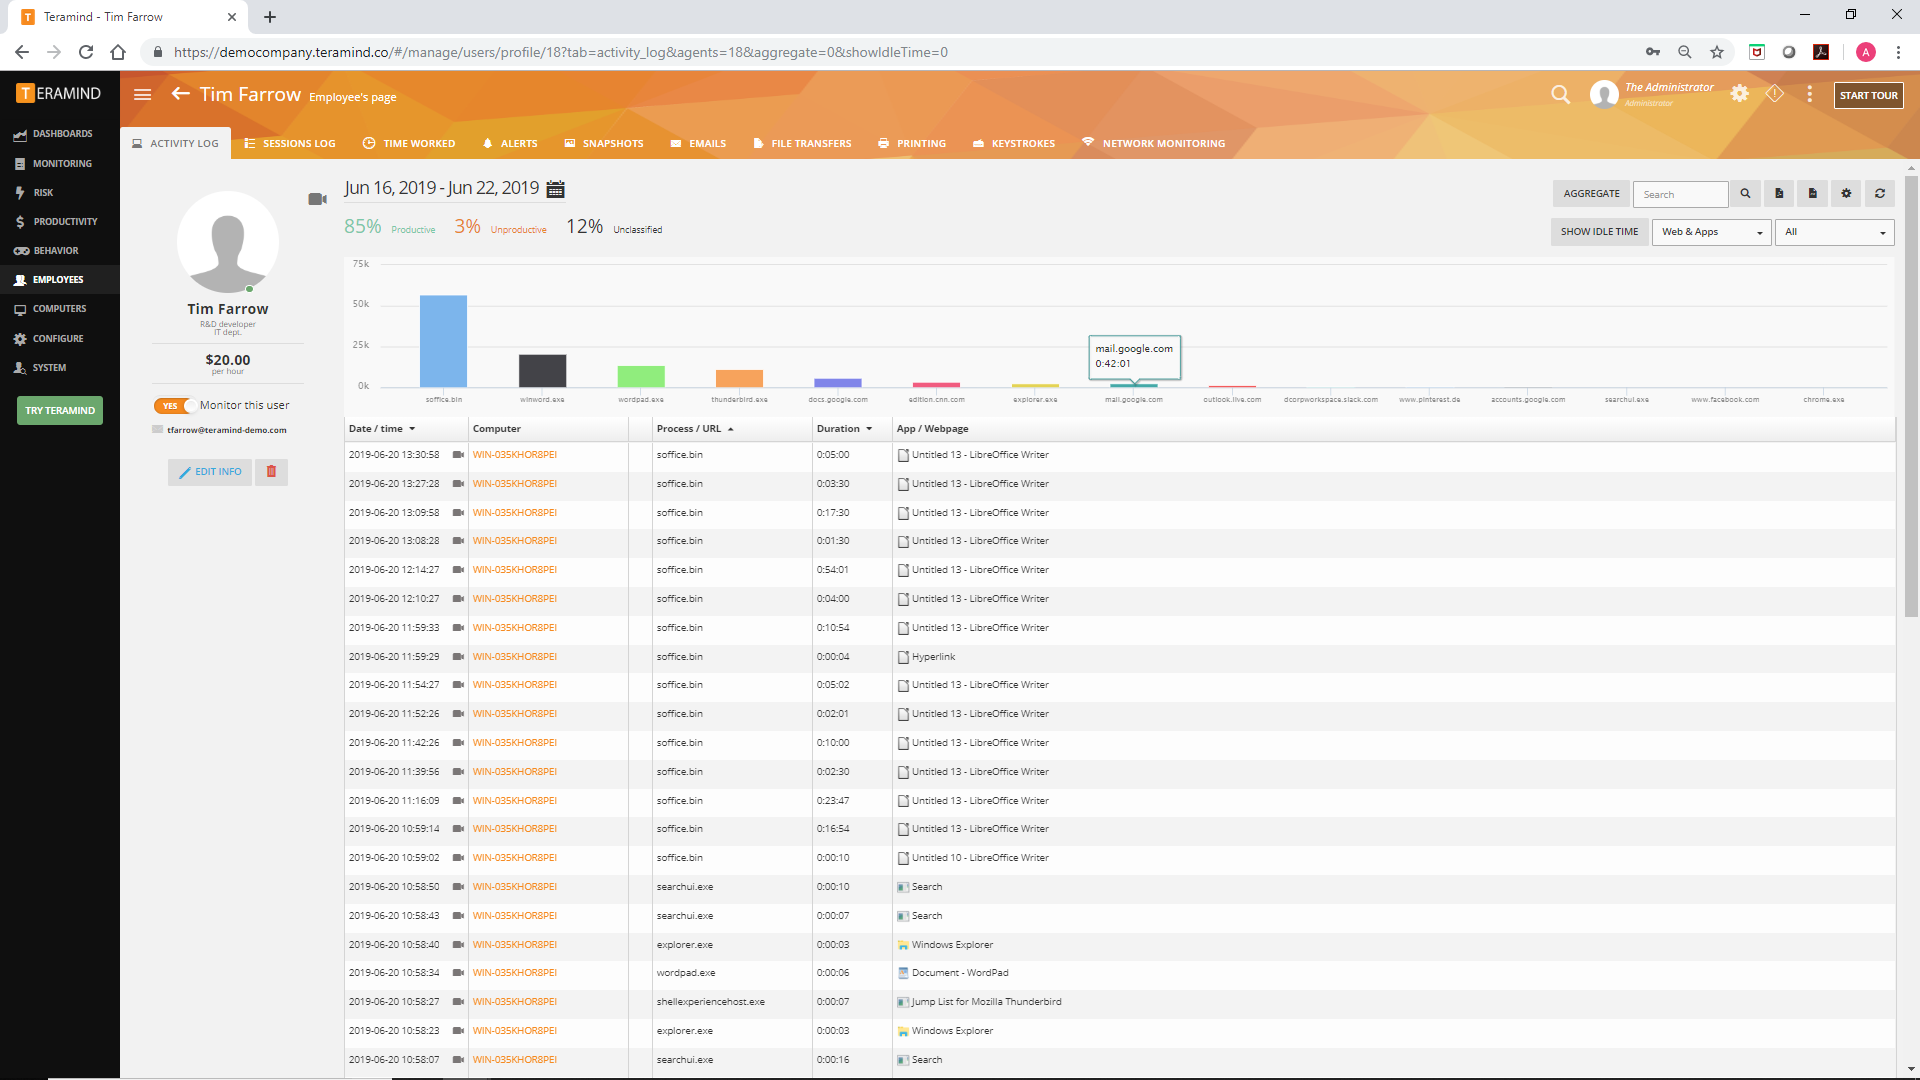1920x1080 pixels.
Task: Go back using arrow beside Tim Farrow
Action: point(181,94)
